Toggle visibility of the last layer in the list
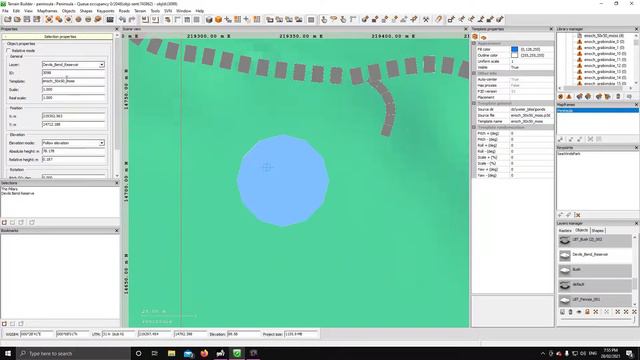640x360 pixels. [x=565, y=300]
